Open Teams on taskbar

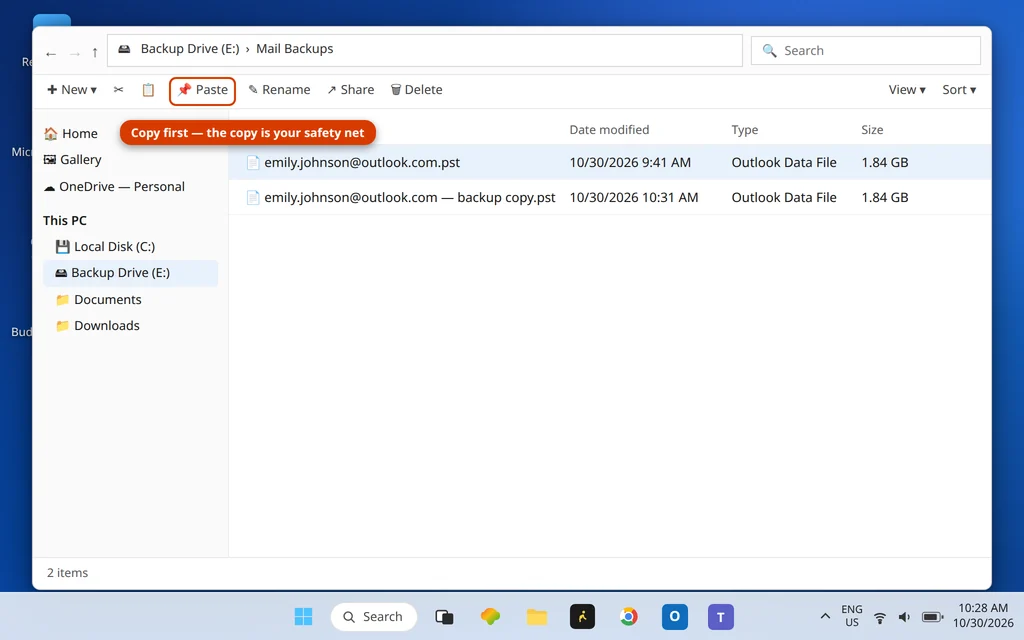pyautogui.click(x=721, y=616)
